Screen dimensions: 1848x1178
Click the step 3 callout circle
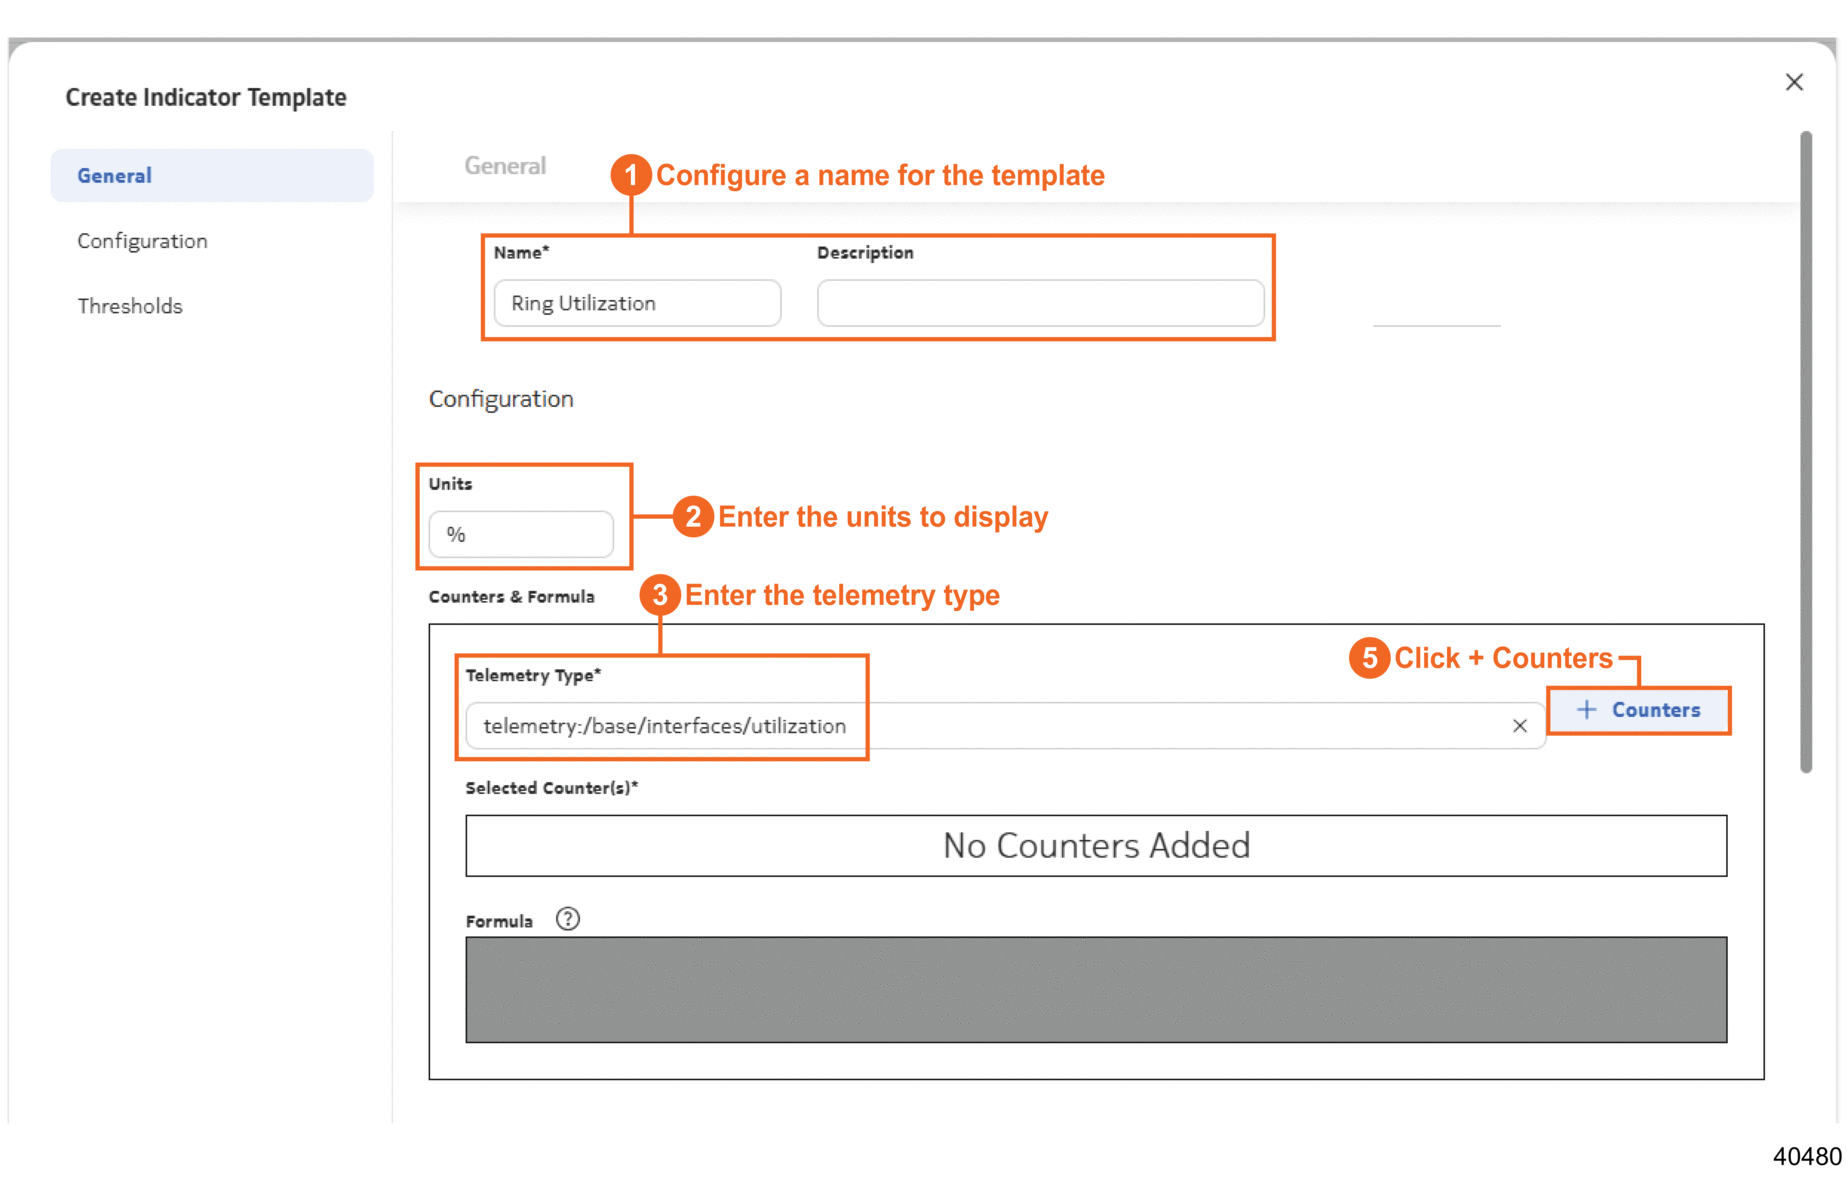point(660,595)
